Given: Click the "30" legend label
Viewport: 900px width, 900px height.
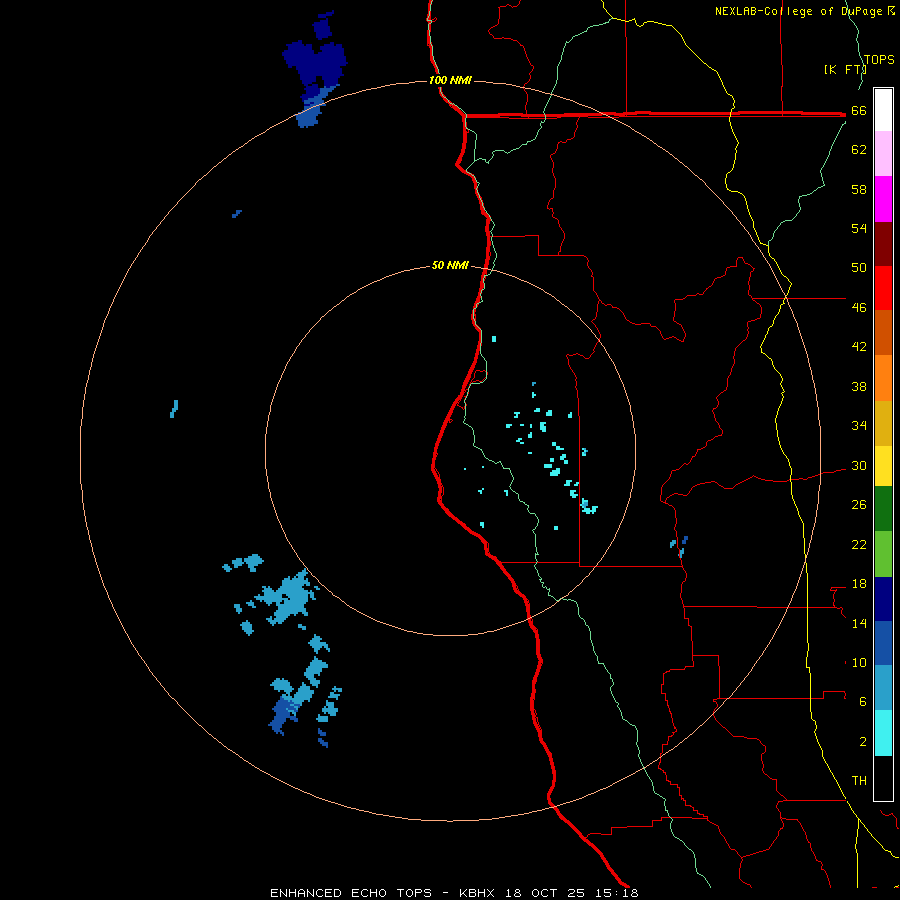Looking at the screenshot, I should tap(859, 465).
